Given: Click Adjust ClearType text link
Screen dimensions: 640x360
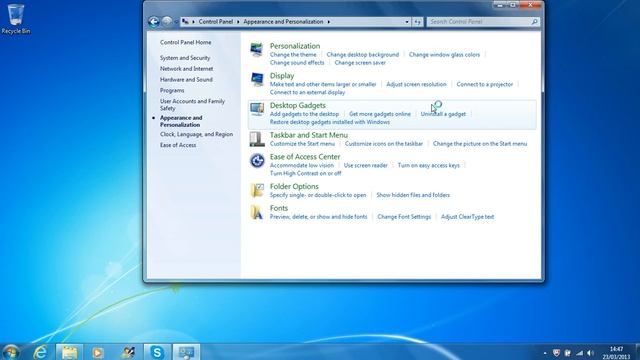Looking at the screenshot, I should pos(467,217).
